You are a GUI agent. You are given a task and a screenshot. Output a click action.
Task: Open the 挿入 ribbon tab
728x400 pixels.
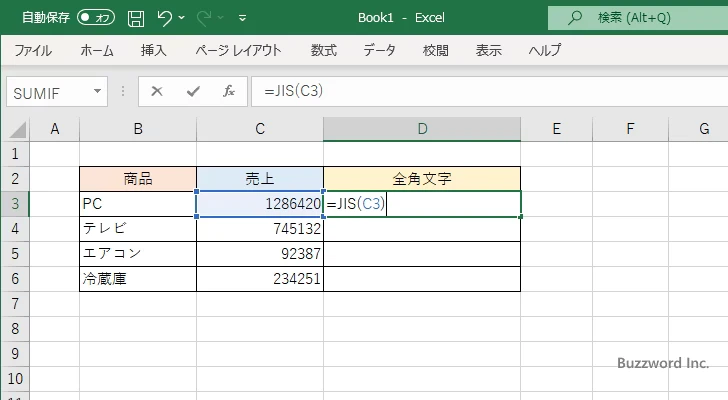click(x=154, y=50)
